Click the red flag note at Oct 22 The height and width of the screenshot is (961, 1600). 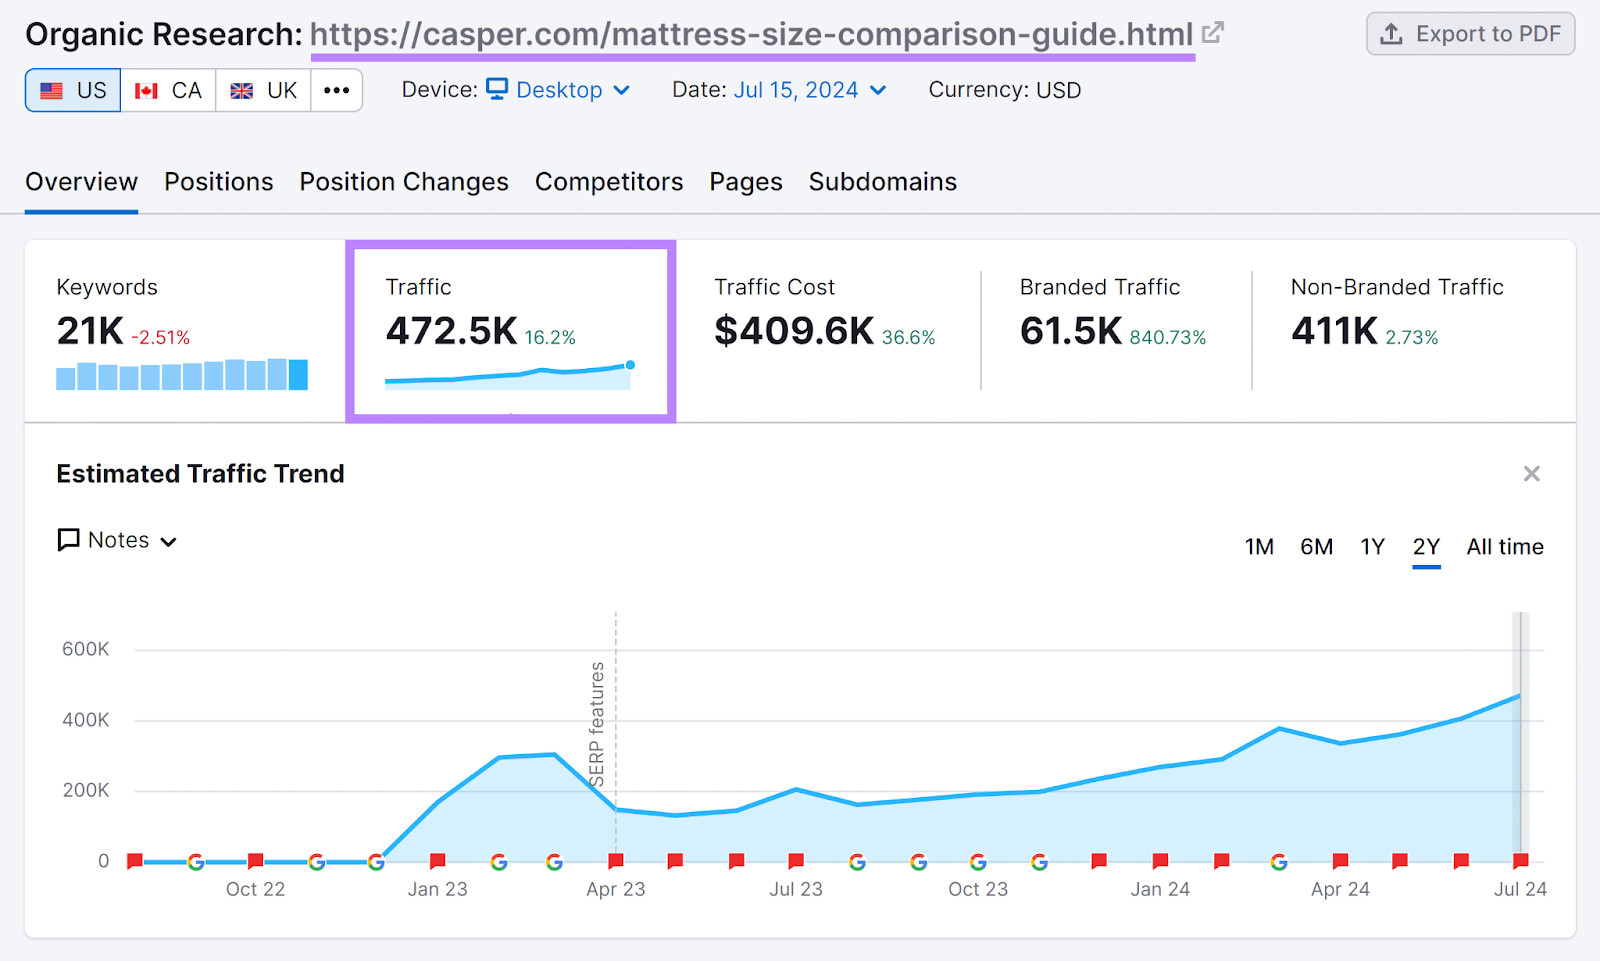tap(256, 861)
